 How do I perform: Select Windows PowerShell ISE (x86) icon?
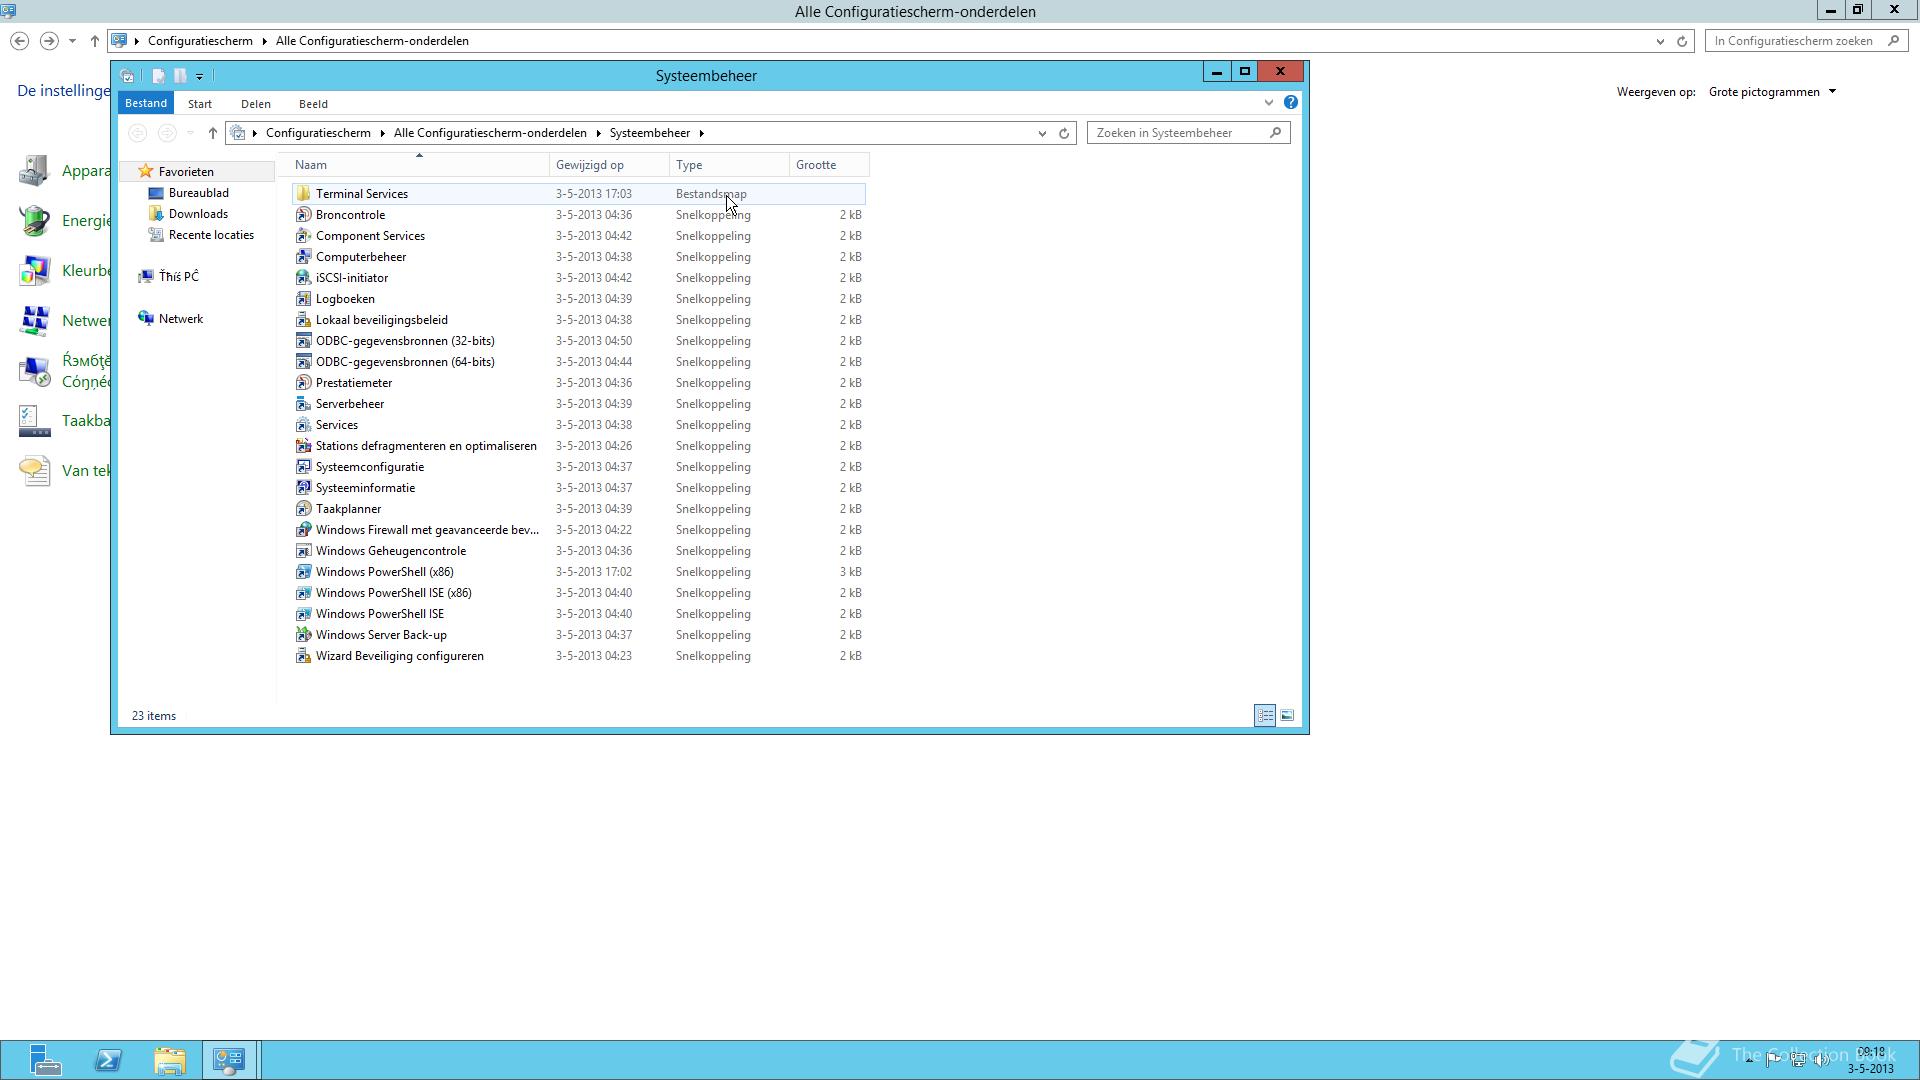pos(303,593)
